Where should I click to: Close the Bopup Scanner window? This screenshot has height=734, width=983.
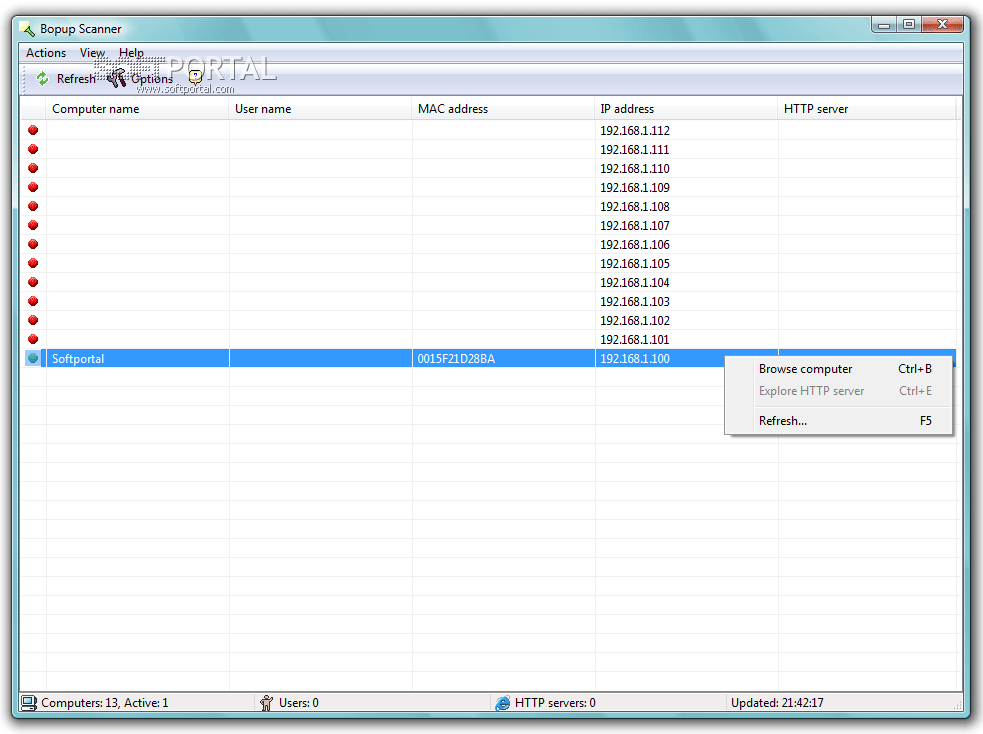(942, 25)
